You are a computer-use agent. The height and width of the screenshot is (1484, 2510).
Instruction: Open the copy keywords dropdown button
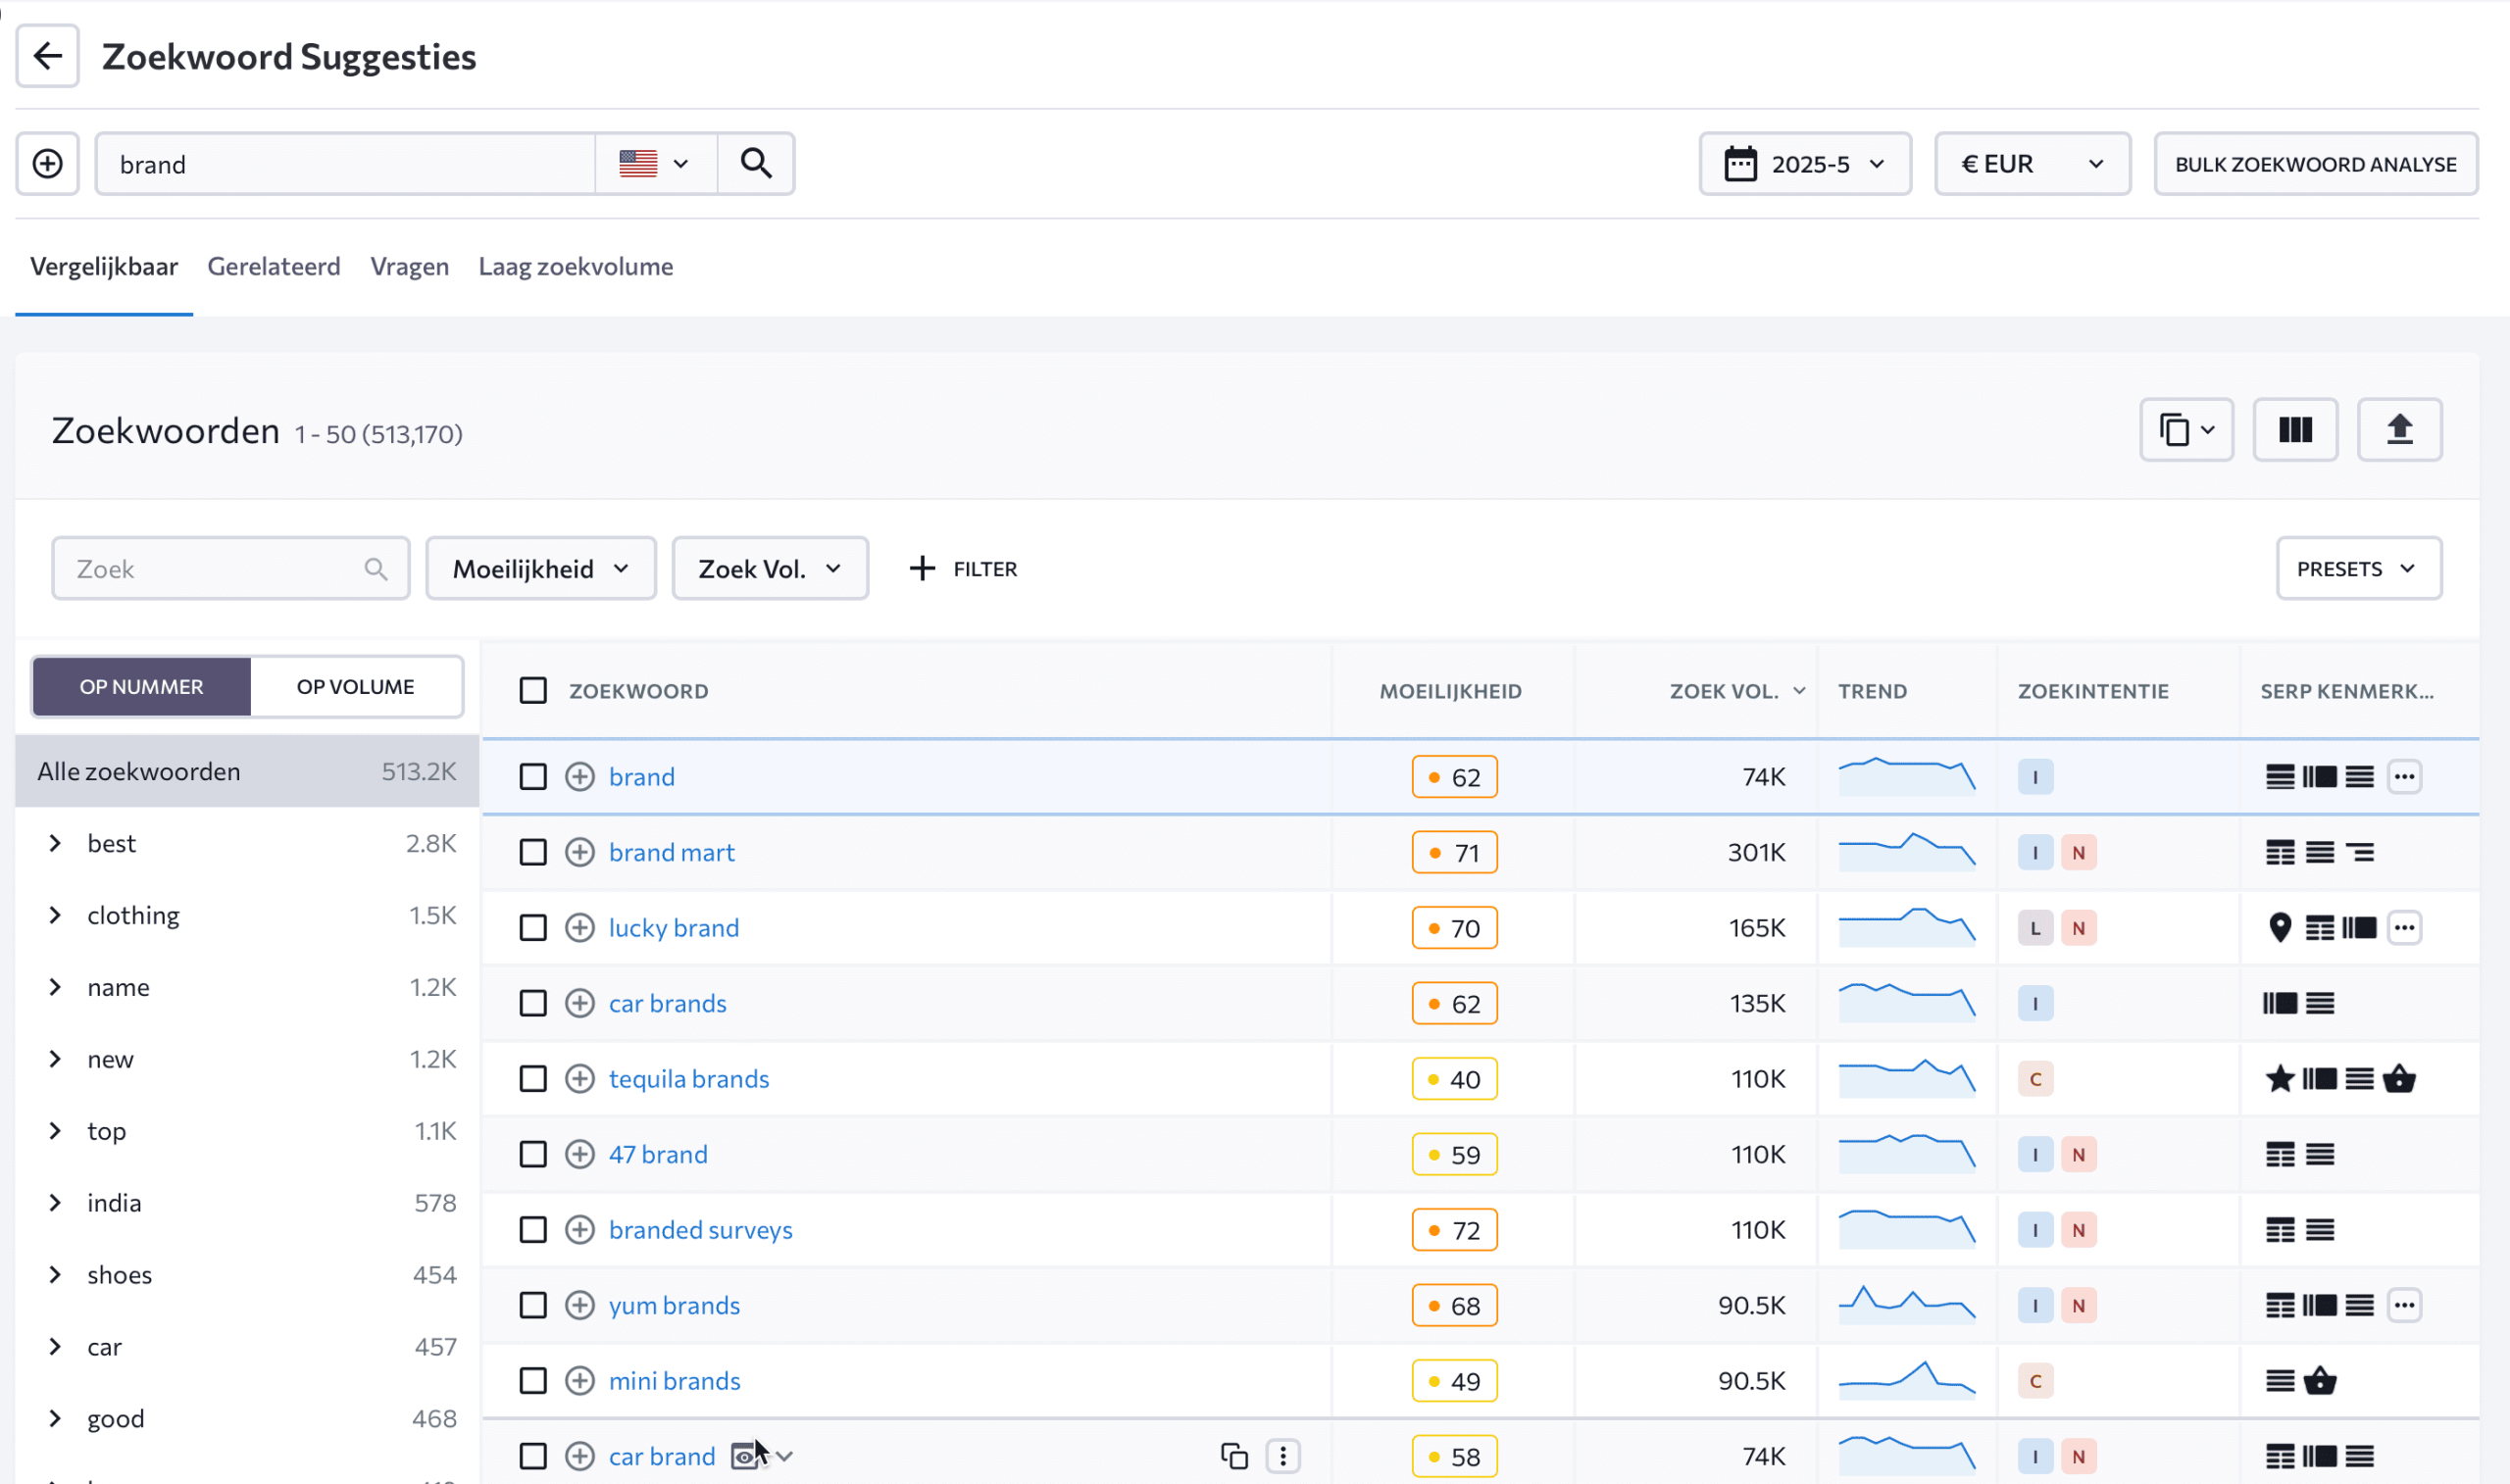(2186, 430)
